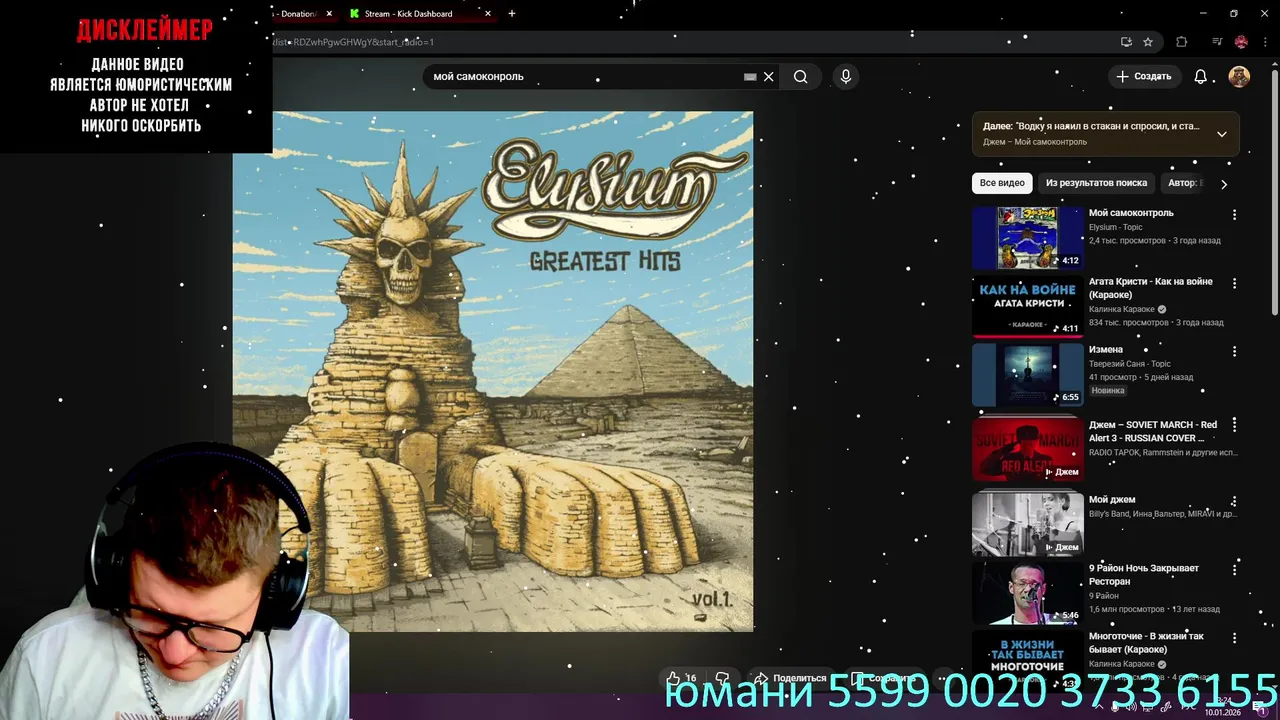Open options for SOVIET MARCH mix

click(1234, 425)
